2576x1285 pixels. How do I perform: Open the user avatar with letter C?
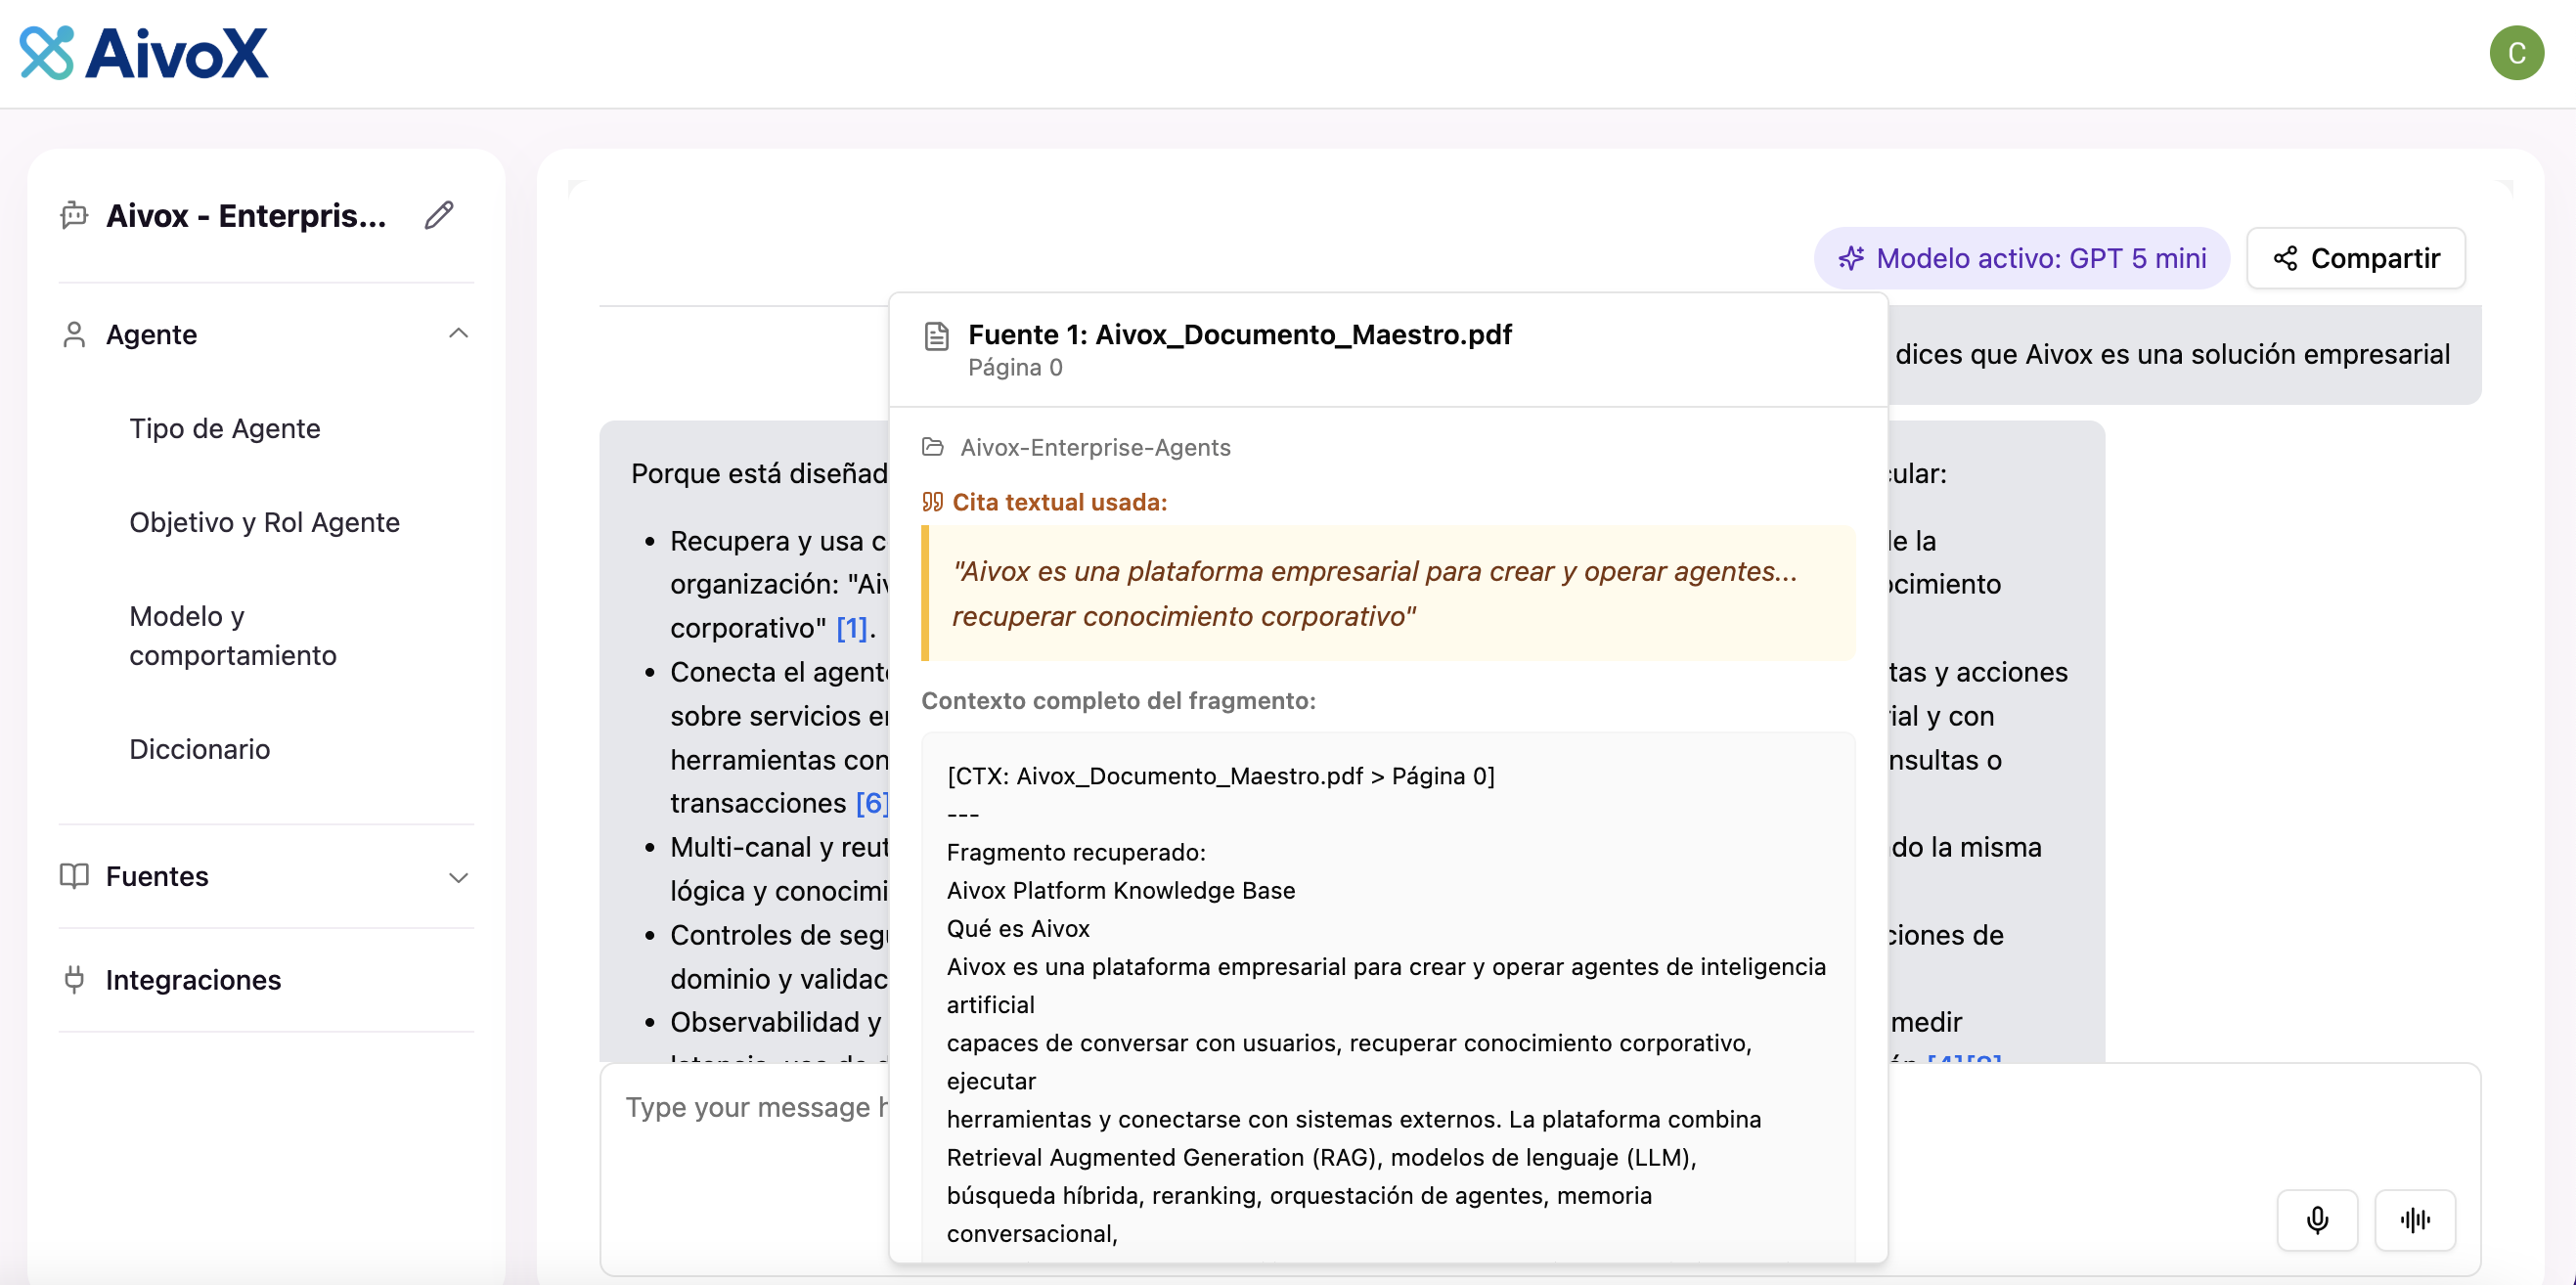[x=2516, y=53]
